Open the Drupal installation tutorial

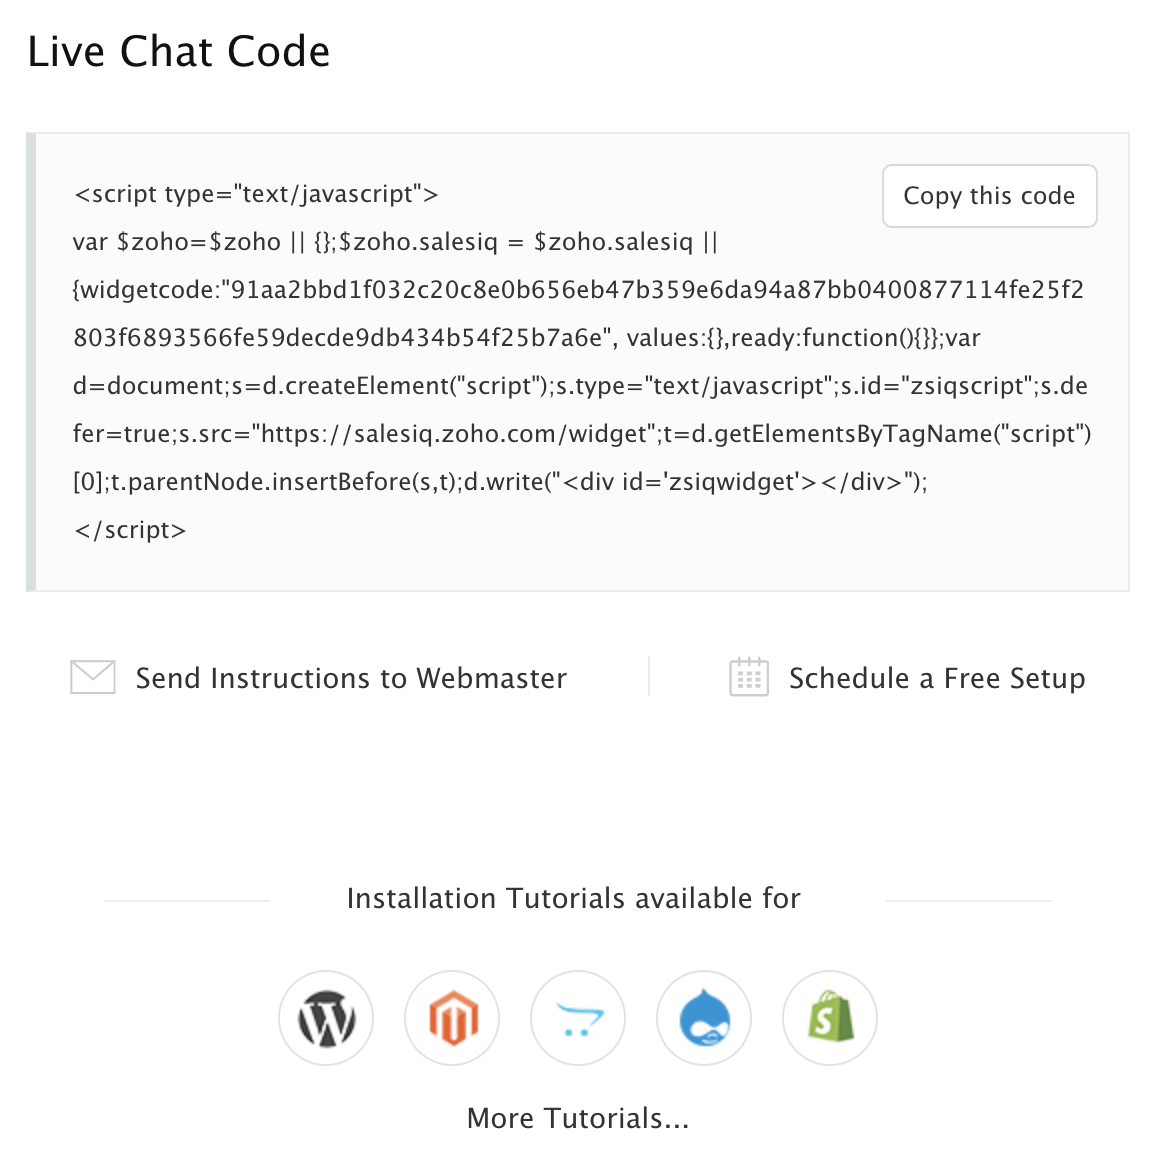(x=704, y=1018)
